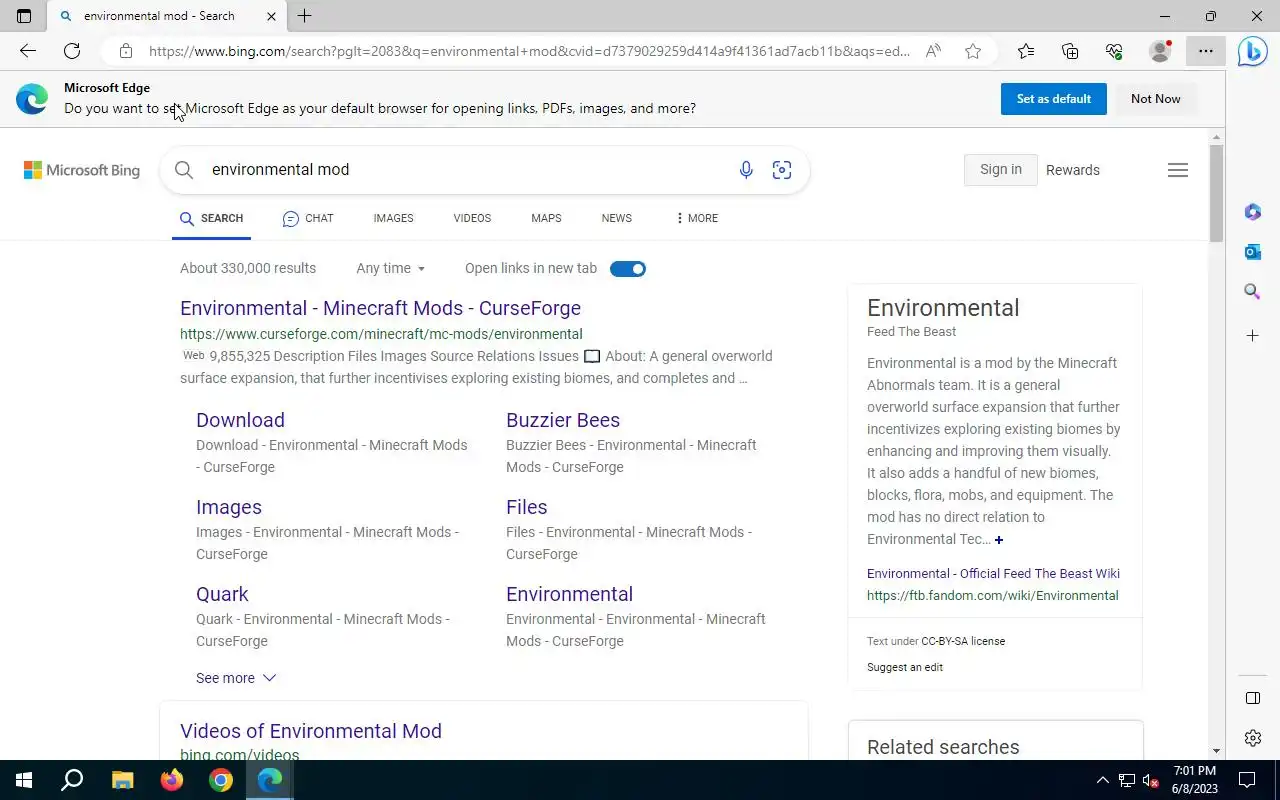The width and height of the screenshot is (1280, 800).
Task: Switch to CHAT tab
Action: click(x=308, y=218)
